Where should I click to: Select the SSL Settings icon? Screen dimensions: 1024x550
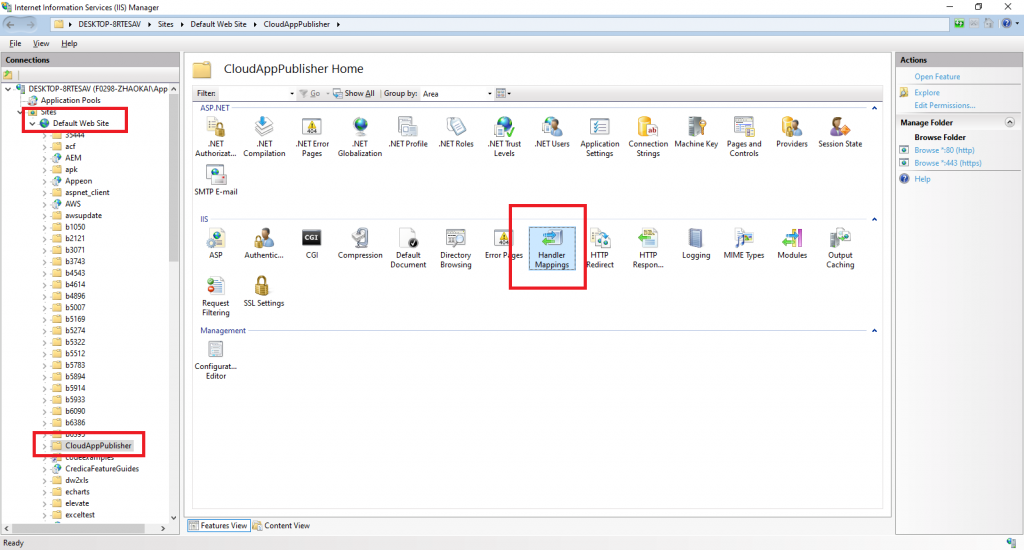pyautogui.click(x=264, y=291)
